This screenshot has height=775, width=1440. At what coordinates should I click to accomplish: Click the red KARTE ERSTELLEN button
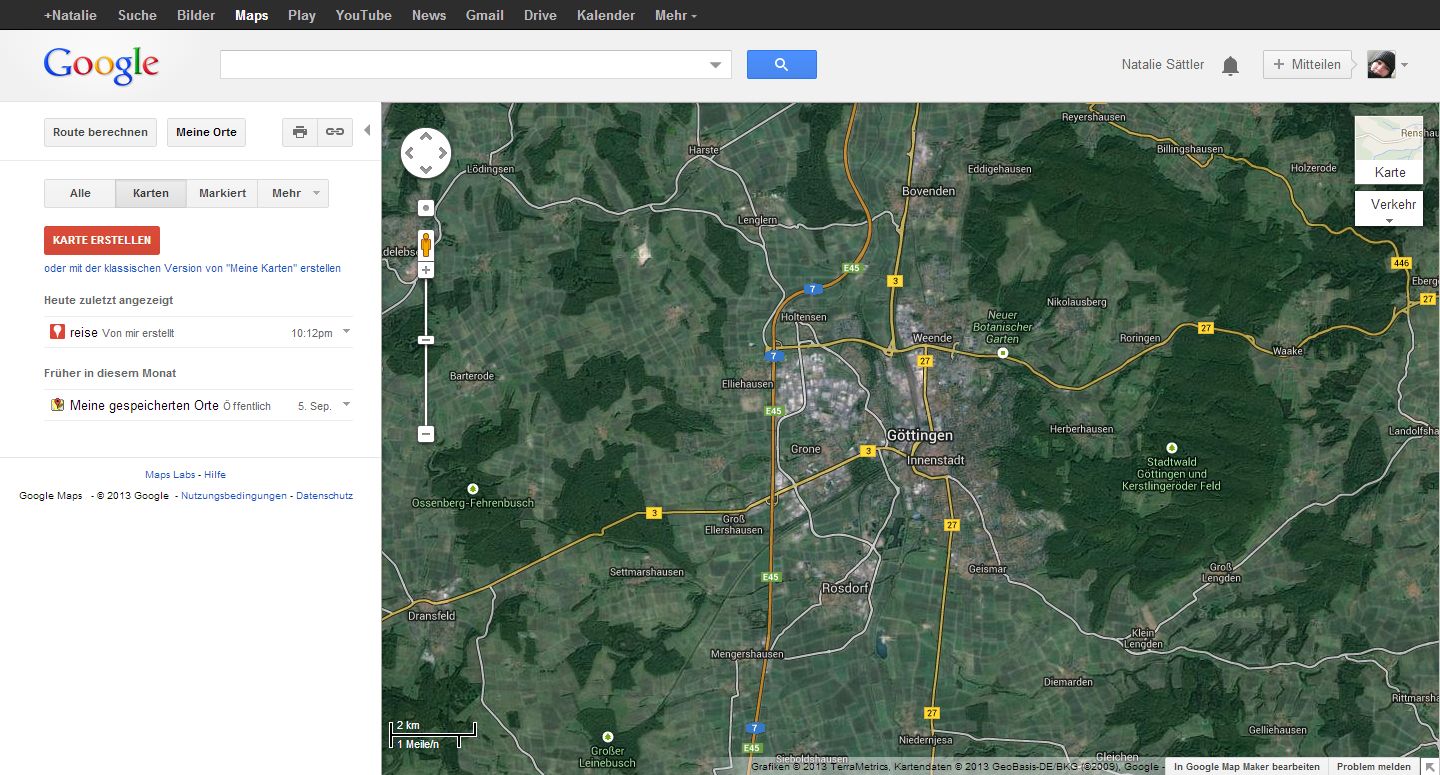pyautogui.click(x=102, y=240)
